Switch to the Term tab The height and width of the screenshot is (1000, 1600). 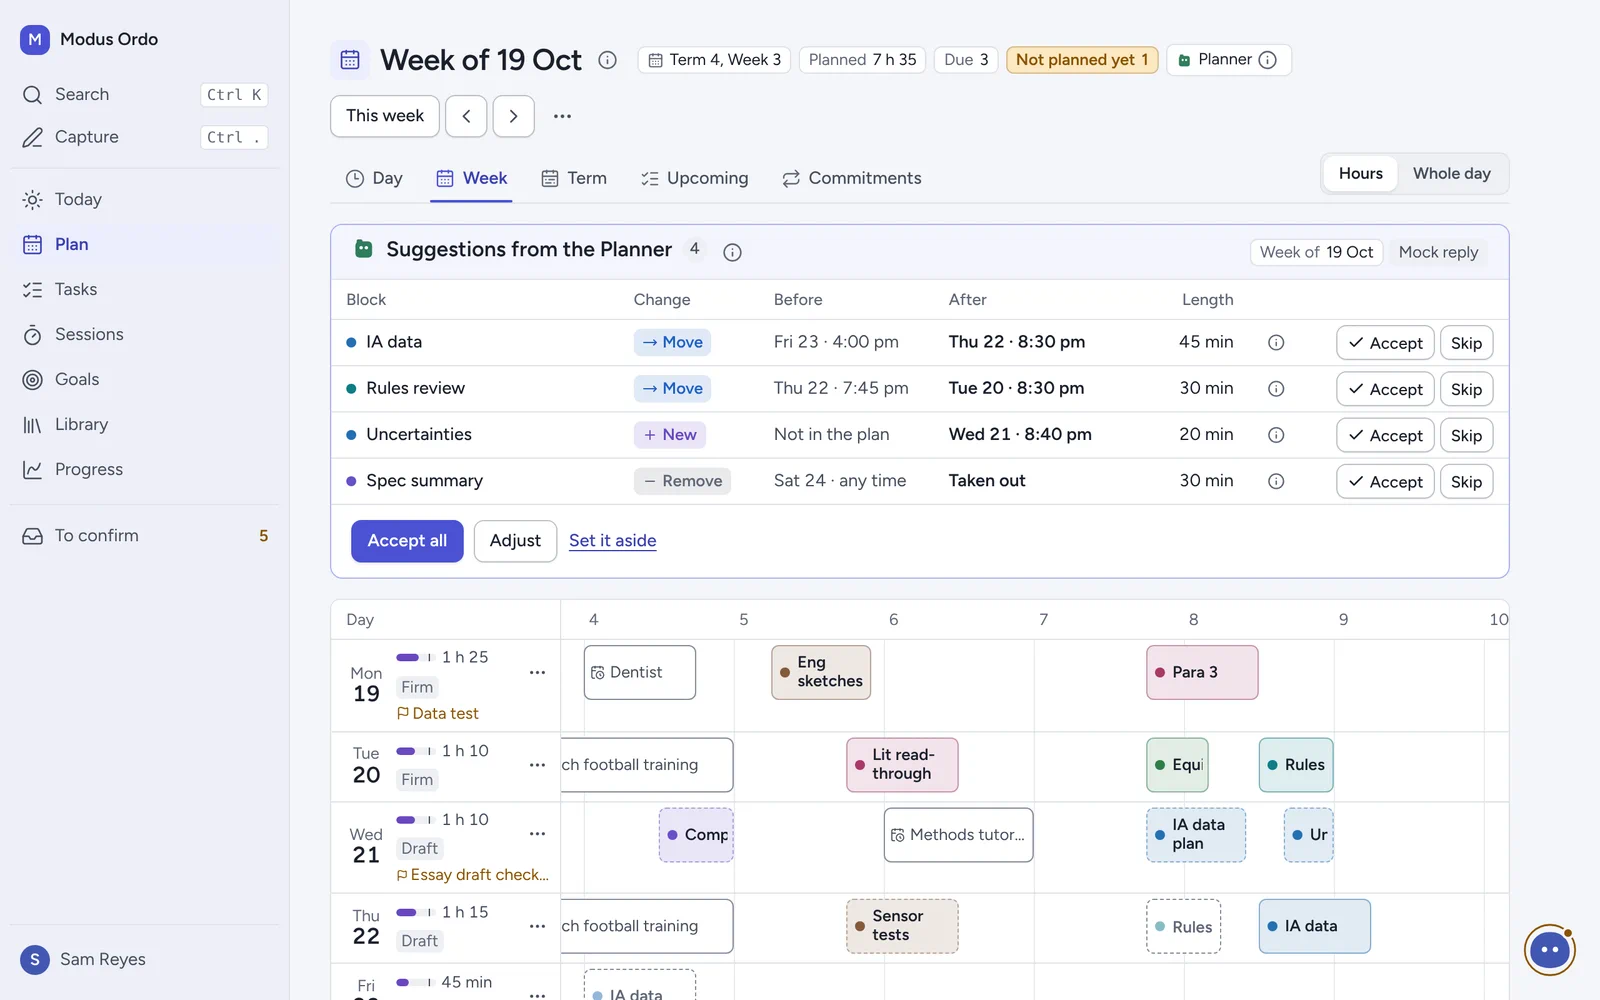[x=574, y=178]
